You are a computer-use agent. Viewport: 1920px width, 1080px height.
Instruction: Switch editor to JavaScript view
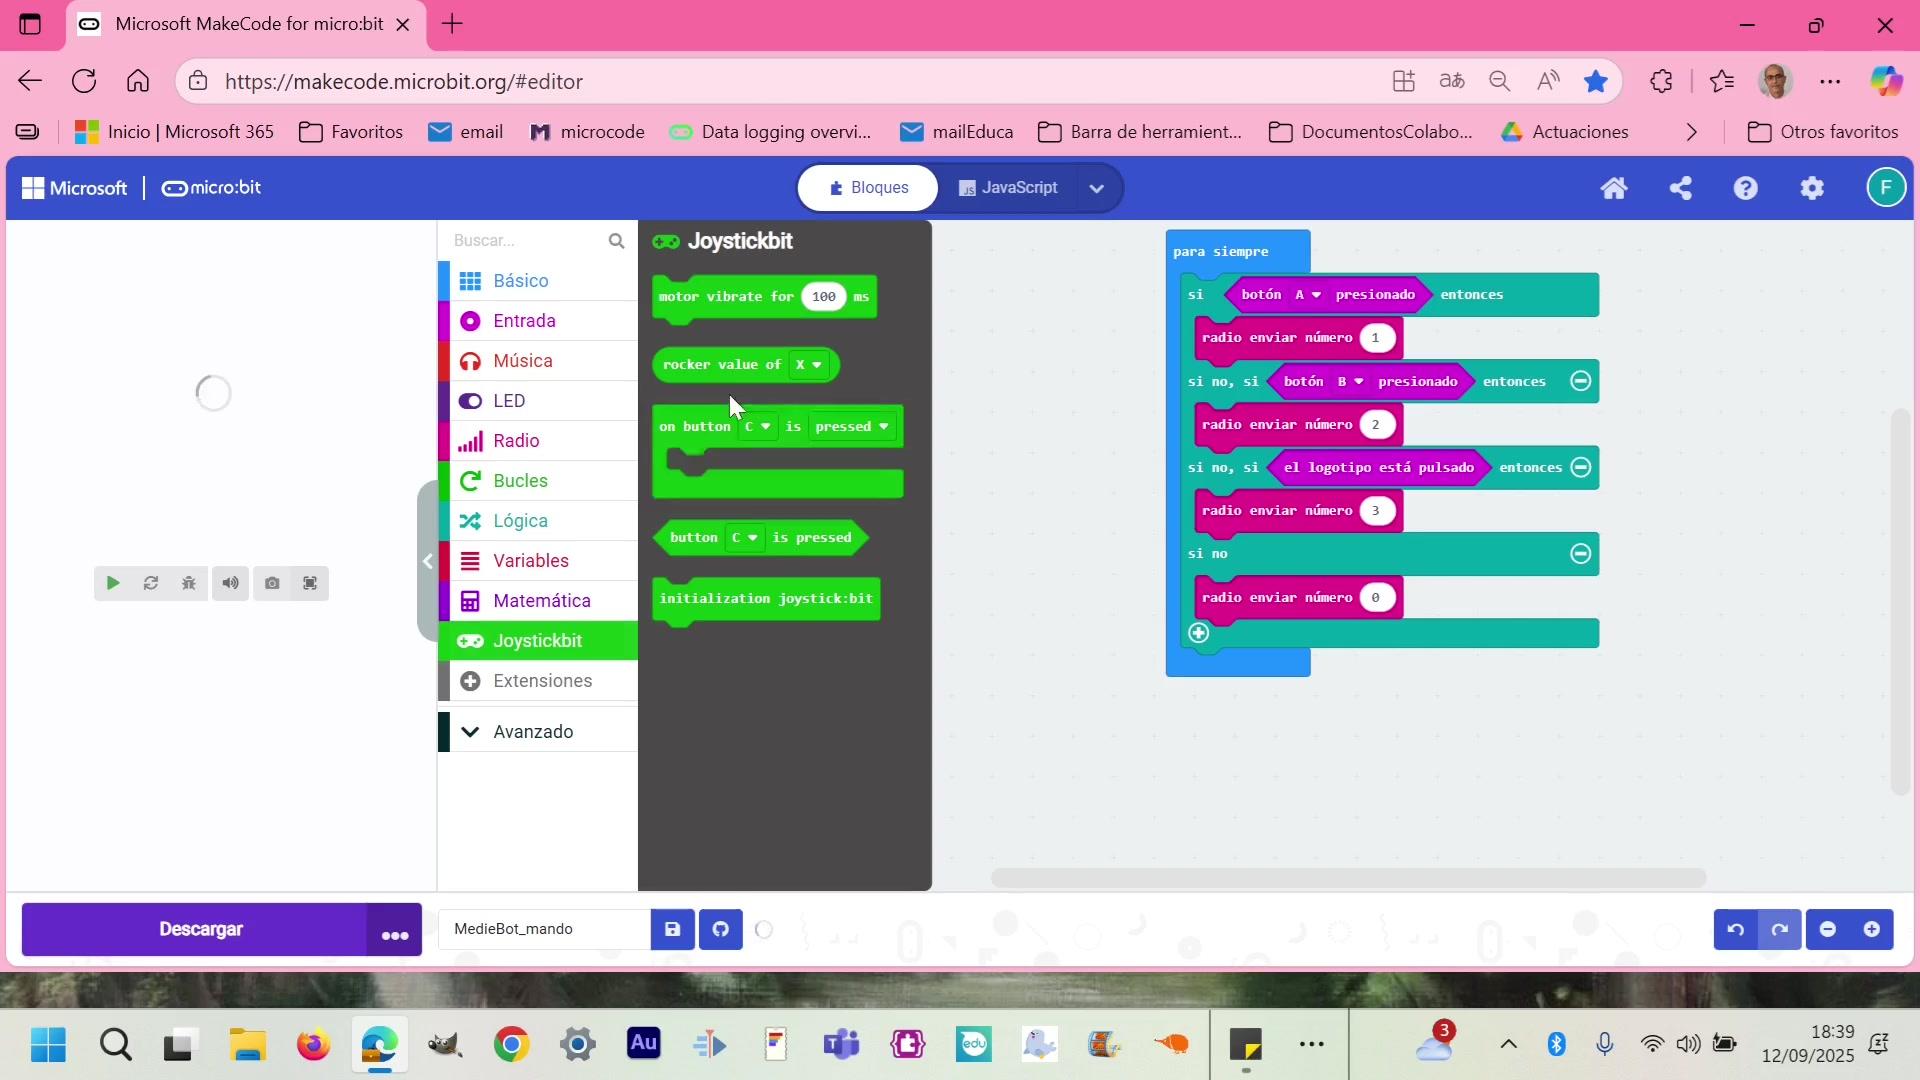click(x=1008, y=188)
